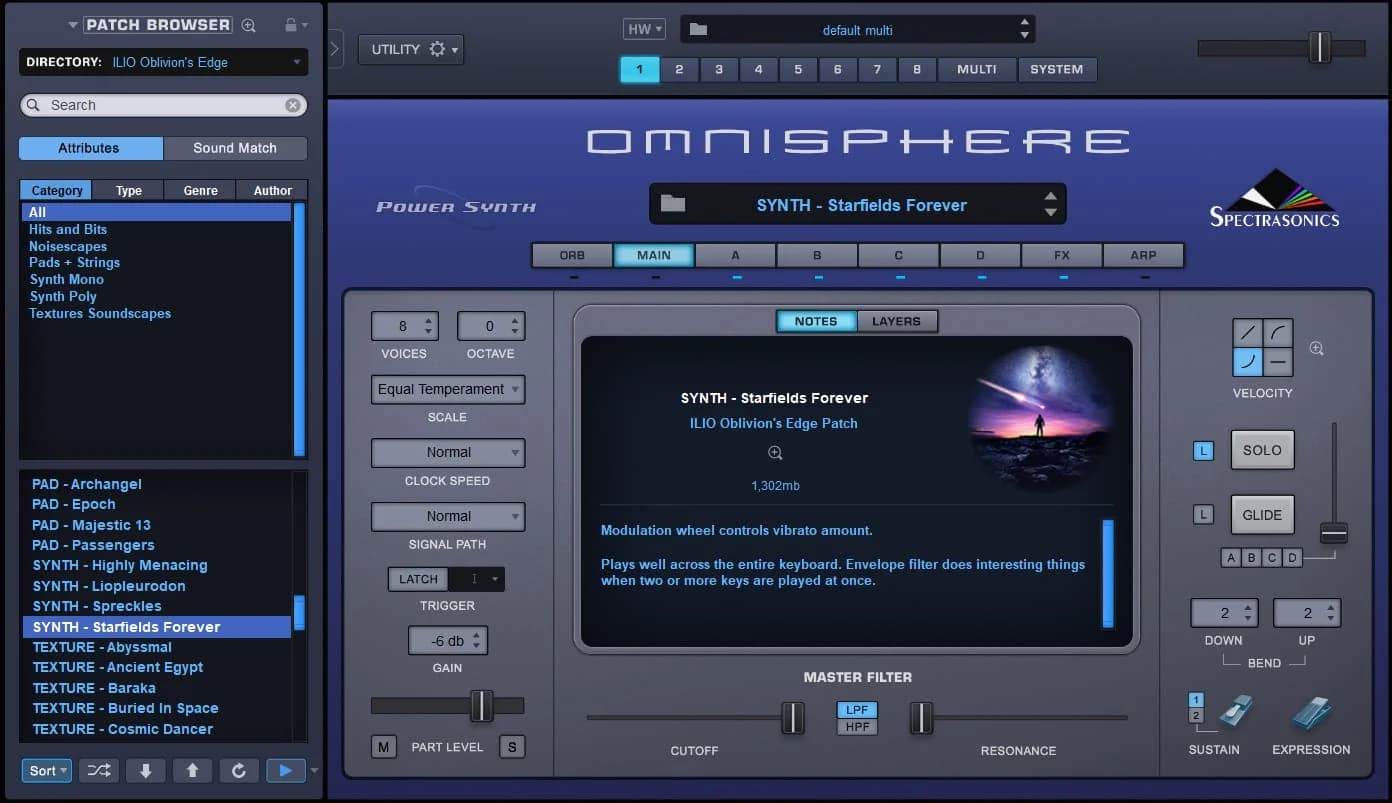This screenshot has width=1392, height=803.
Task: Switch the master filter to HPF
Action: click(x=856, y=725)
